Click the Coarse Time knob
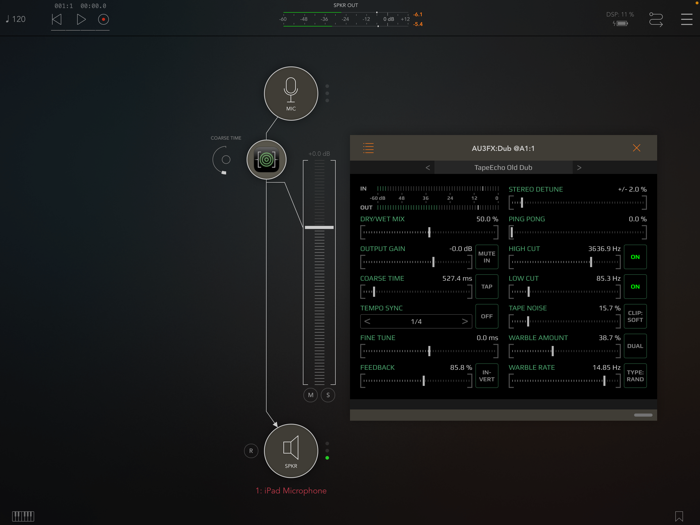 pyautogui.click(x=223, y=160)
